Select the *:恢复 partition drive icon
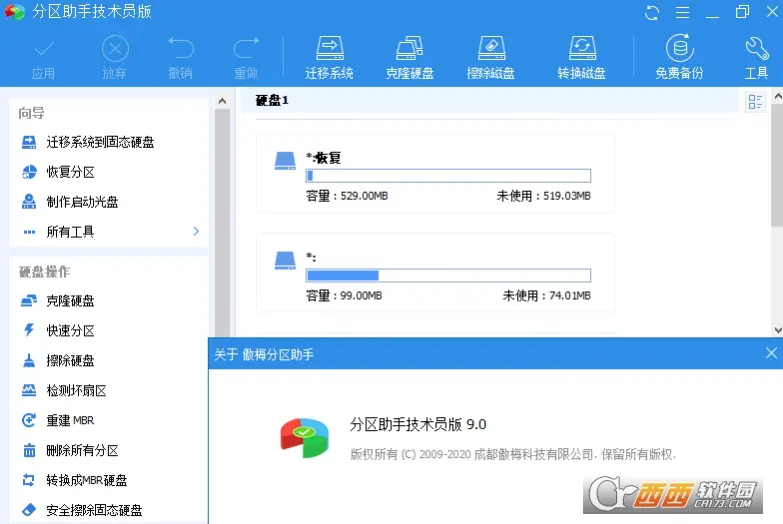This screenshot has height=524, width=783. tap(285, 161)
